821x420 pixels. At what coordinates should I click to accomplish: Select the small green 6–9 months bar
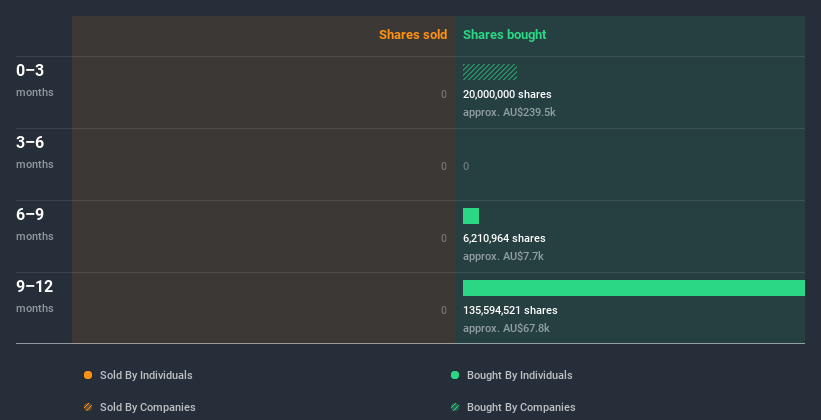471,216
